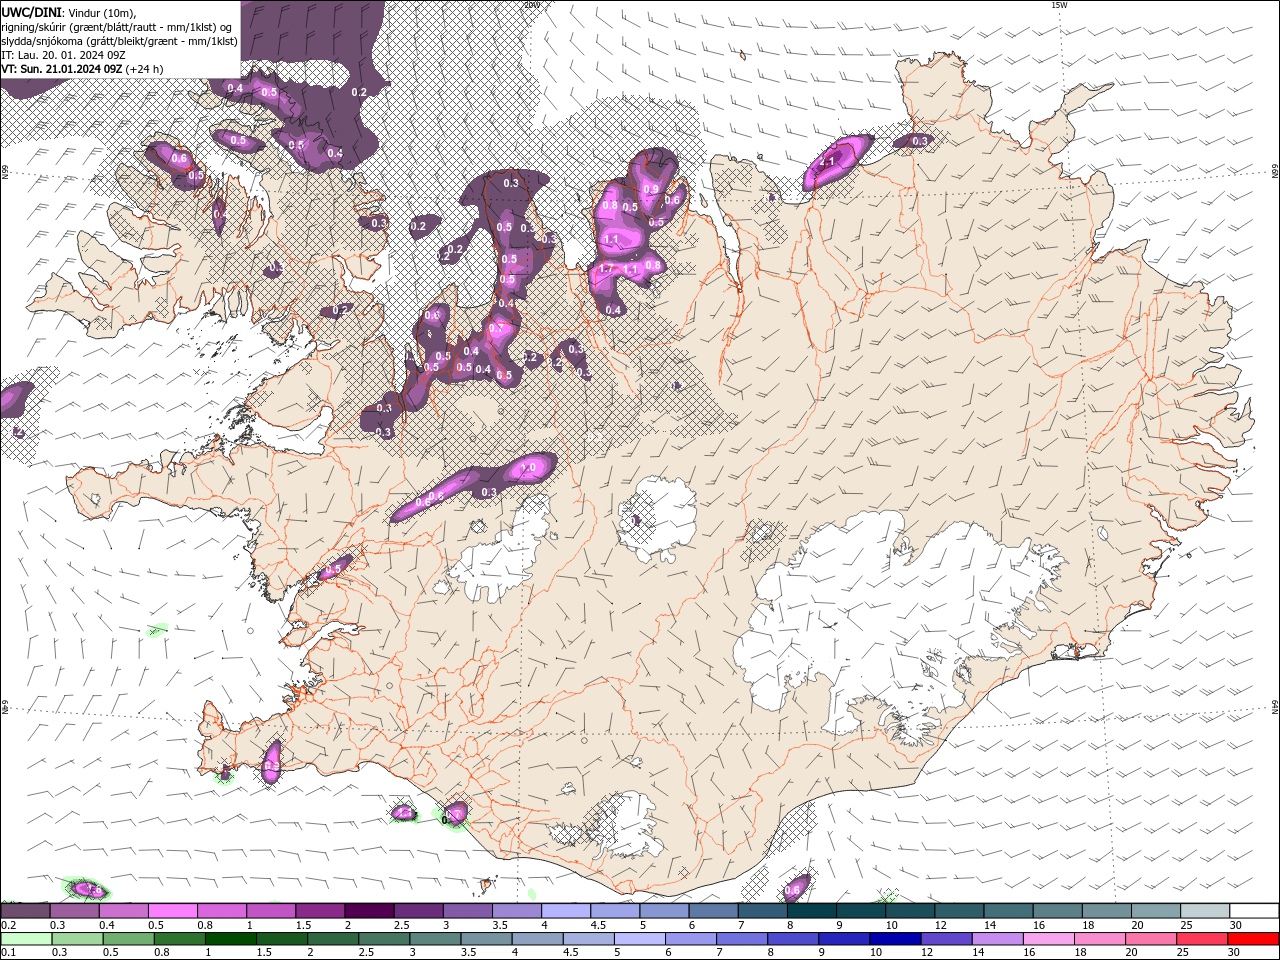Click the '0.9' snowfall value on the map
1280x960 pixels.
(x=651, y=189)
